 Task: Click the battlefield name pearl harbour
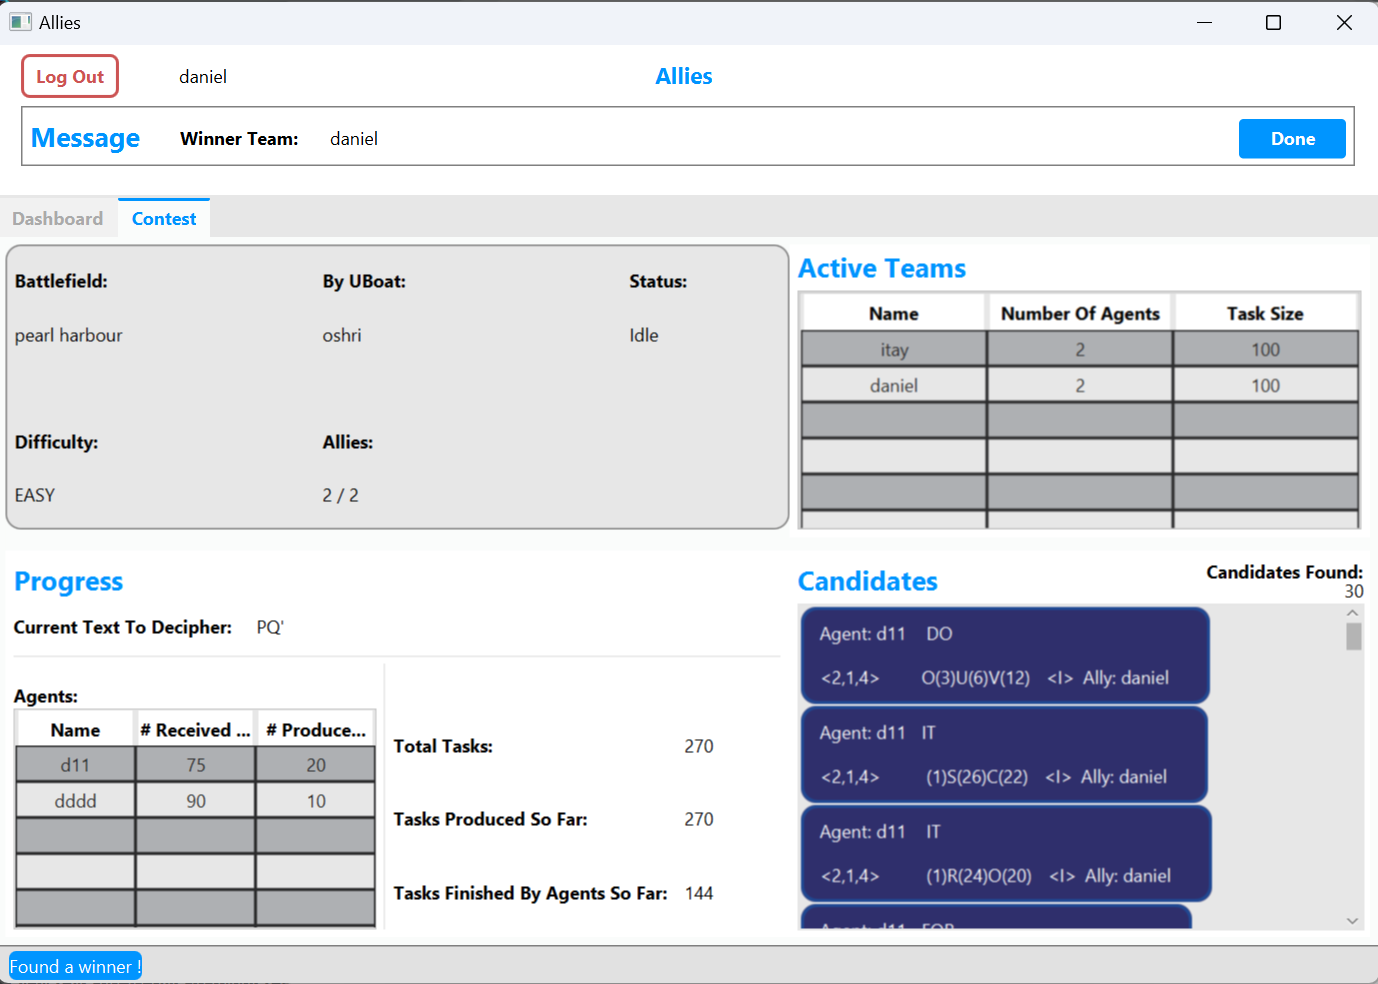point(69,336)
